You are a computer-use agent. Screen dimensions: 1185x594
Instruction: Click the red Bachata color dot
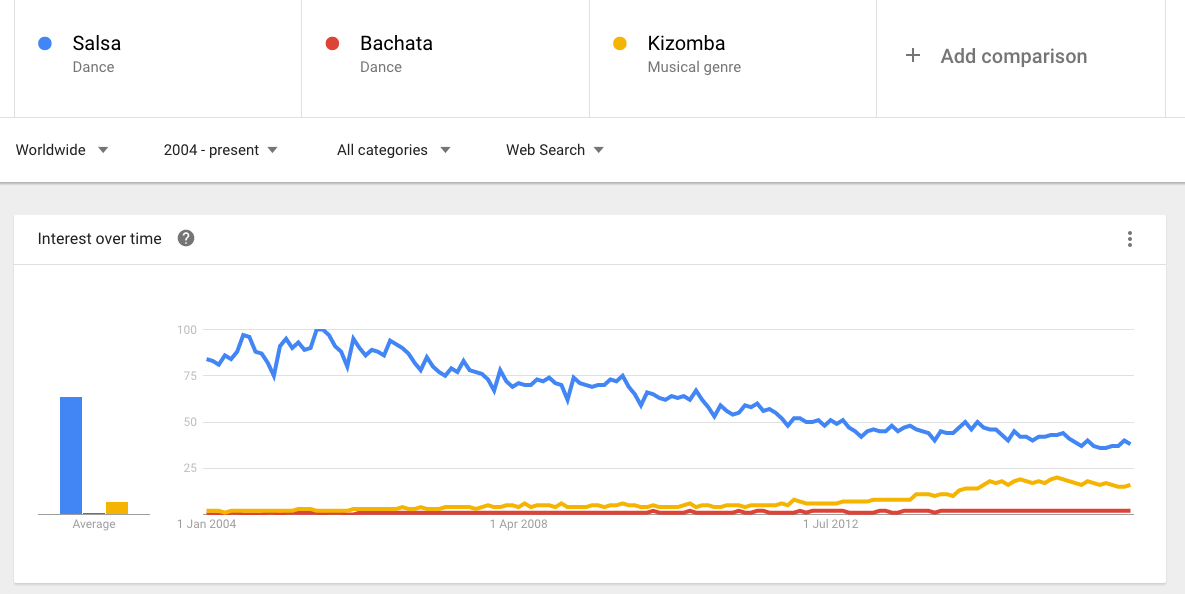click(333, 43)
